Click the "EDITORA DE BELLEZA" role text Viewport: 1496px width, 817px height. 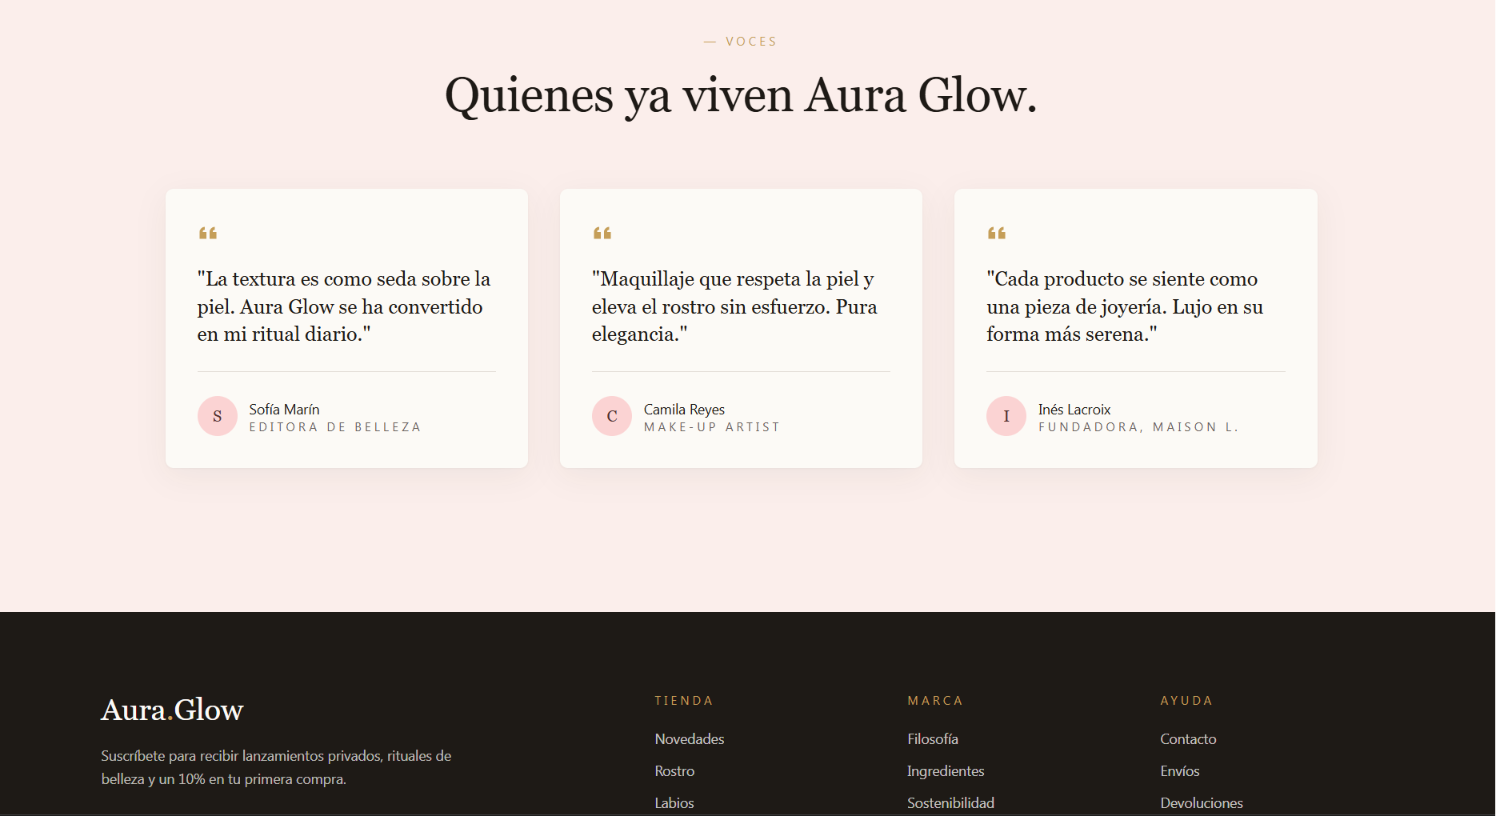[x=335, y=427]
